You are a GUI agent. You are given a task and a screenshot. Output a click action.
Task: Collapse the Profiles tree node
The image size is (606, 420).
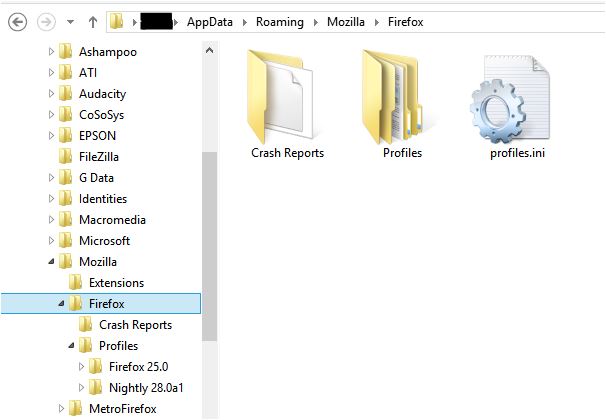point(71,346)
